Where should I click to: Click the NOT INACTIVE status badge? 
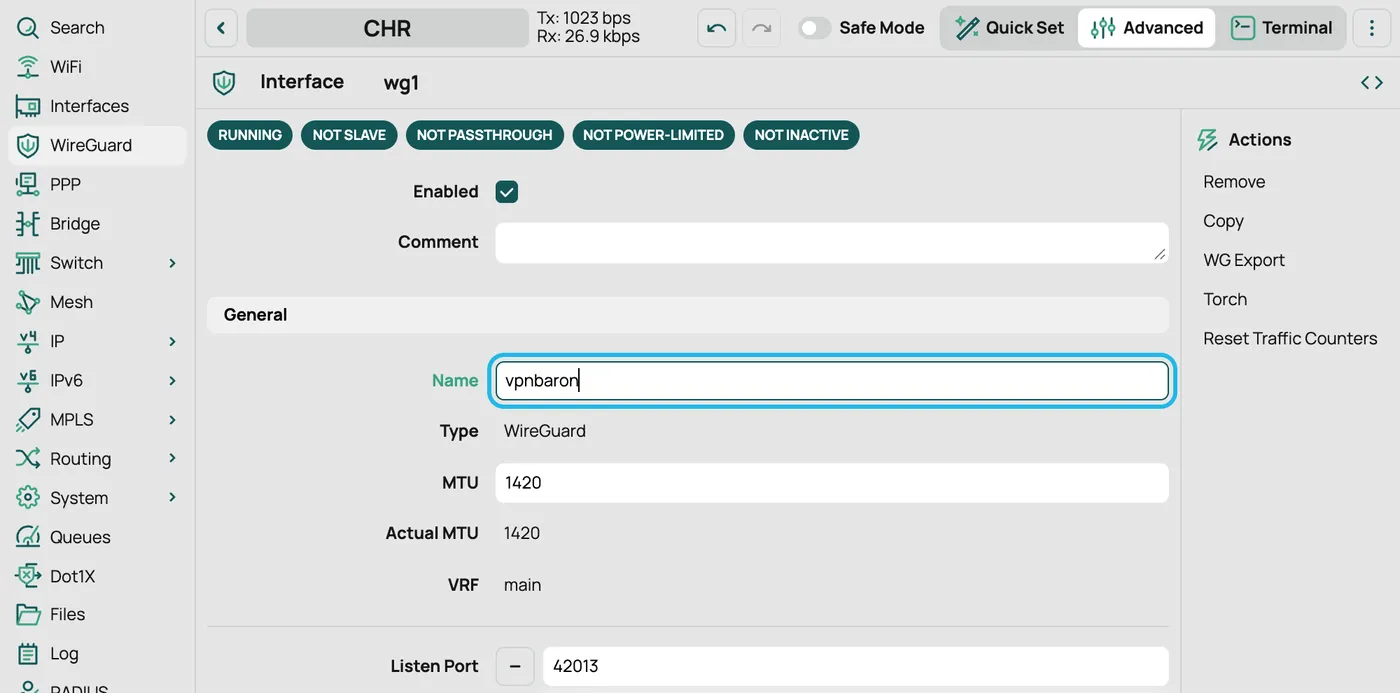801,135
